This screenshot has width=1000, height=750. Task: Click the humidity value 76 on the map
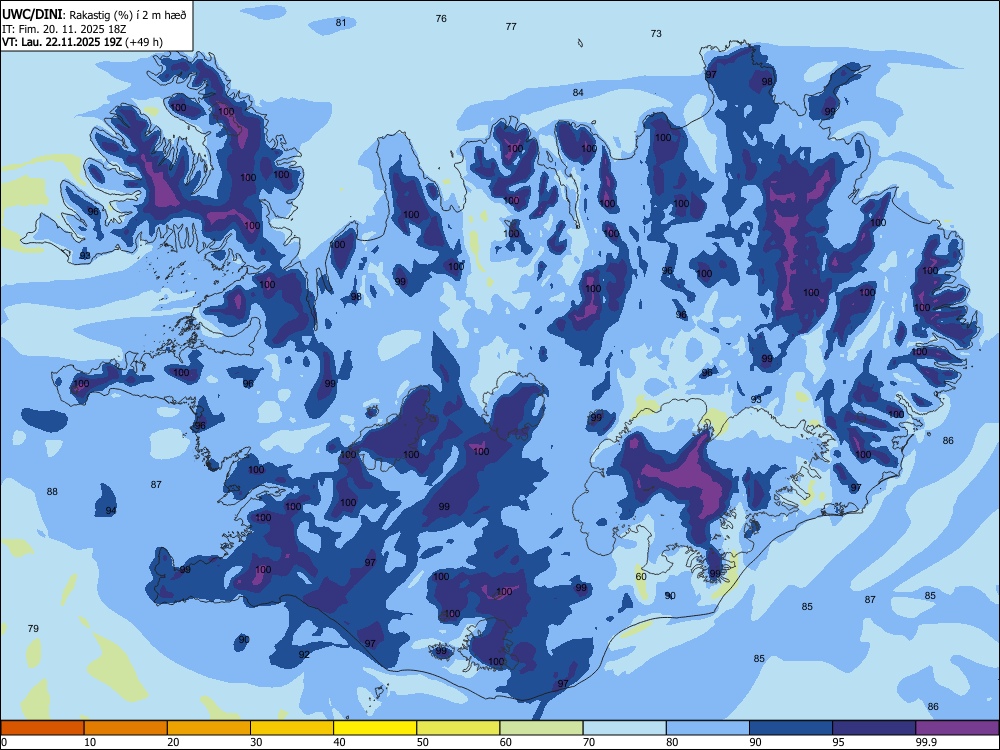pos(441,18)
